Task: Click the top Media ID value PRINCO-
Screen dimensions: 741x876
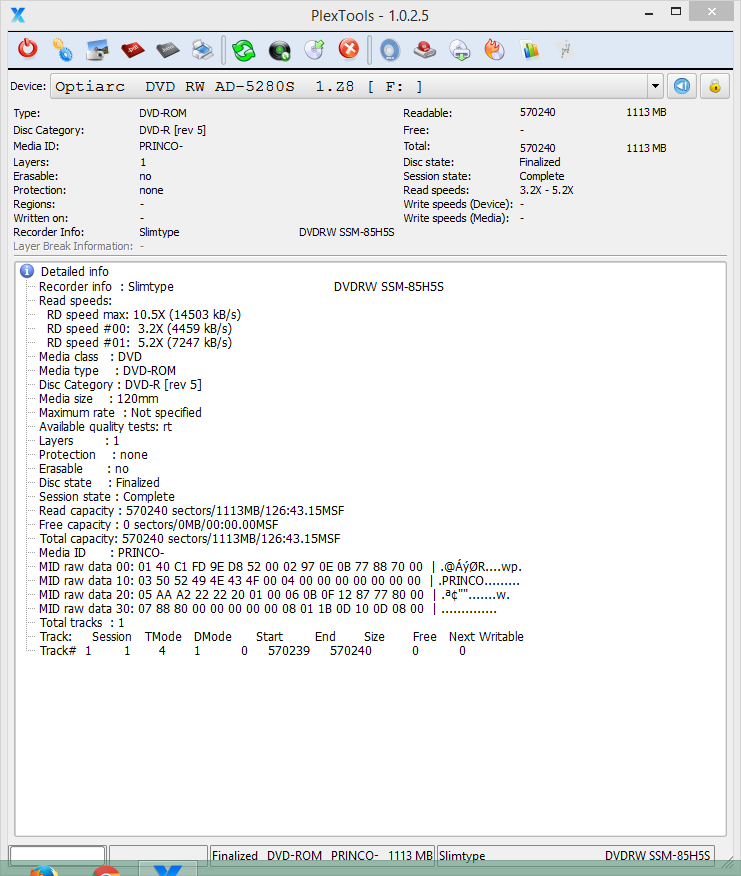Action: point(161,146)
